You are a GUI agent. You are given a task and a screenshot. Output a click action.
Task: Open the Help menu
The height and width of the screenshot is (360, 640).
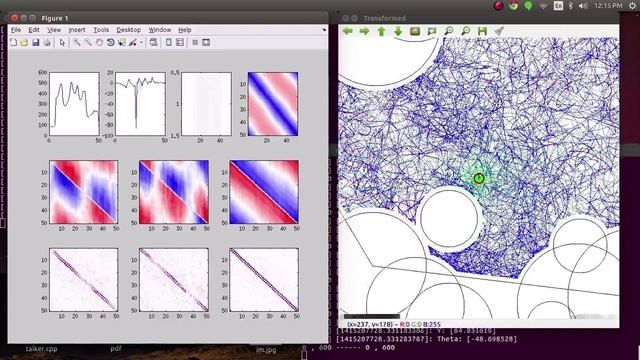(185, 30)
